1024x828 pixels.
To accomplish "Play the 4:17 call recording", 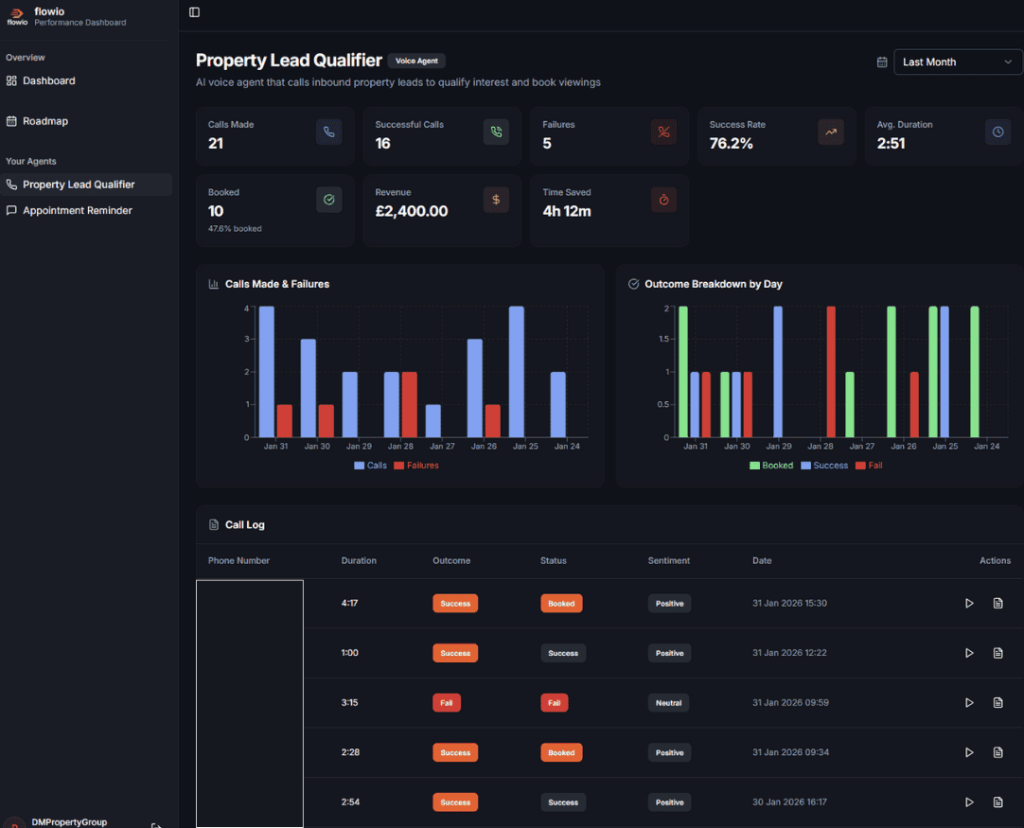I will coord(969,603).
